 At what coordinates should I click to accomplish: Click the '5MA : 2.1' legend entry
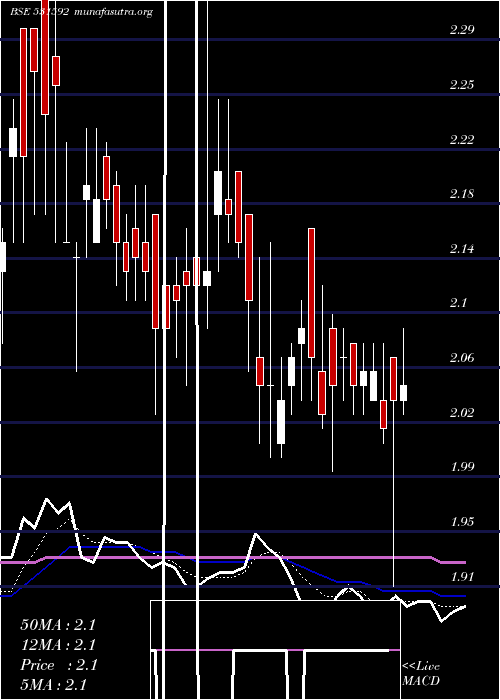[54, 685]
